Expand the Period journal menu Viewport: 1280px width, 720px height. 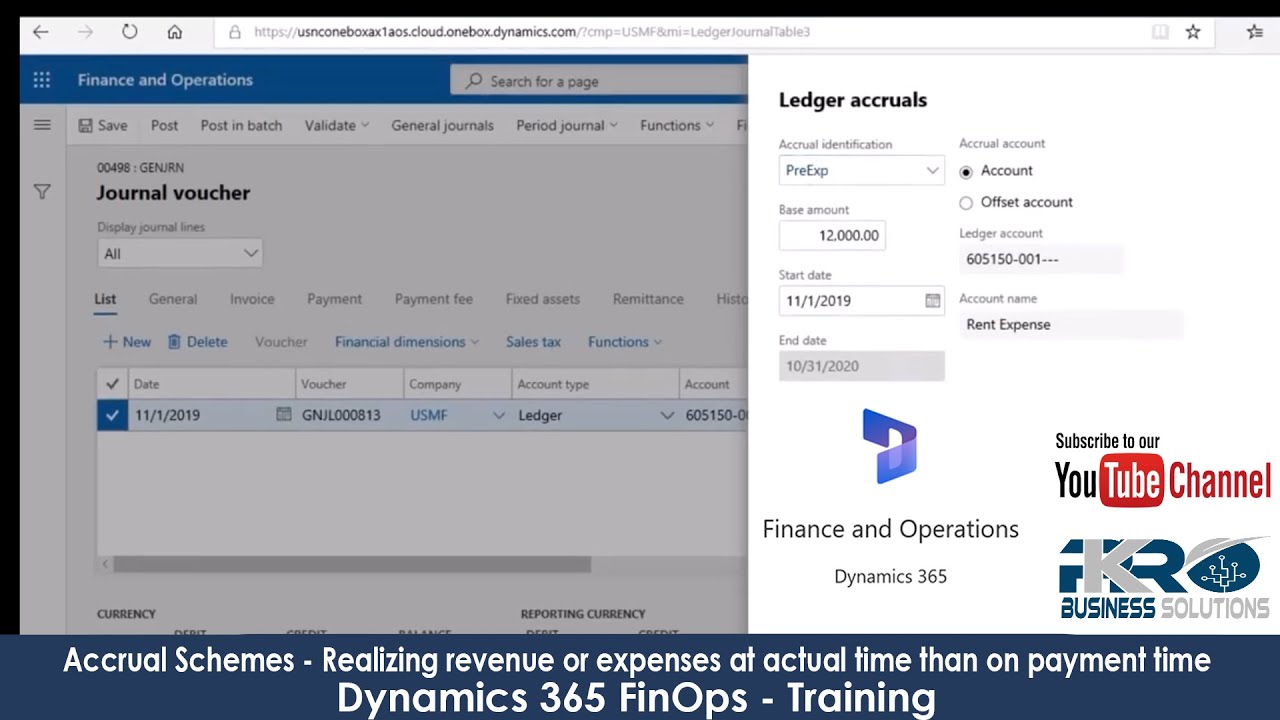pos(567,125)
